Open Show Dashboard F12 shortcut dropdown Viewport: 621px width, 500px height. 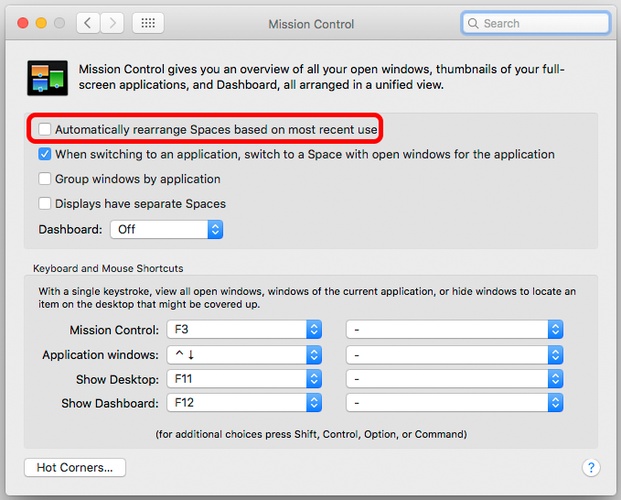click(x=244, y=403)
